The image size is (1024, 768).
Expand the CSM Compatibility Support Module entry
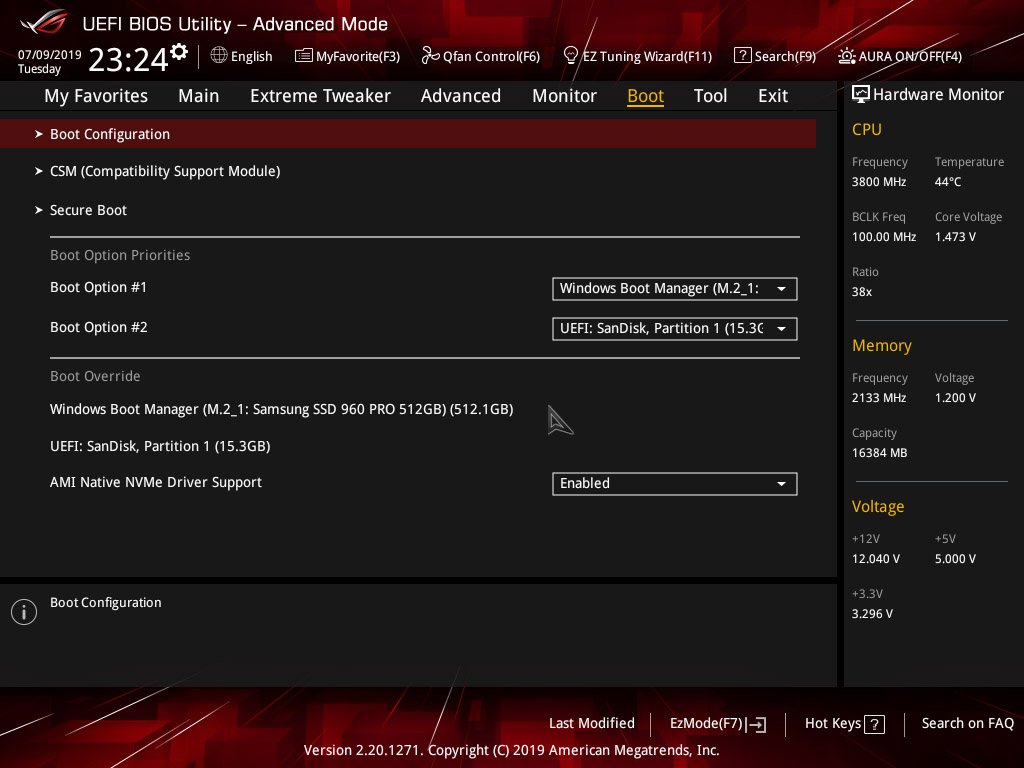click(x=164, y=171)
